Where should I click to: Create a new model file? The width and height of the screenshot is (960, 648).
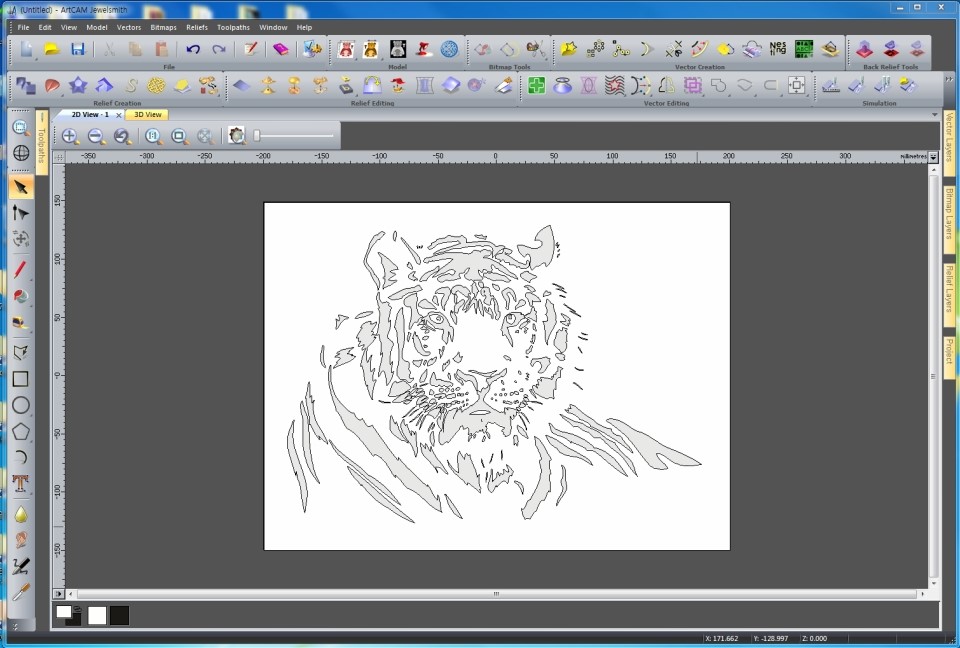point(26,49)
